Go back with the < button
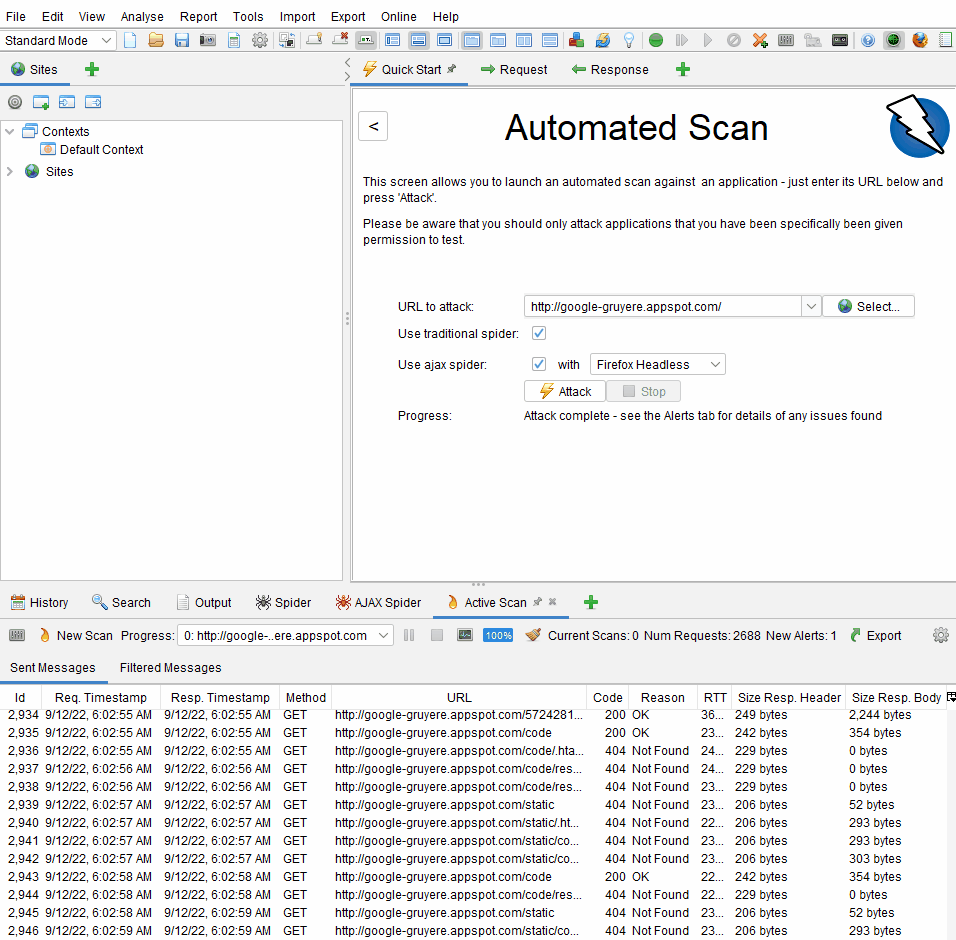 point(373,126)
